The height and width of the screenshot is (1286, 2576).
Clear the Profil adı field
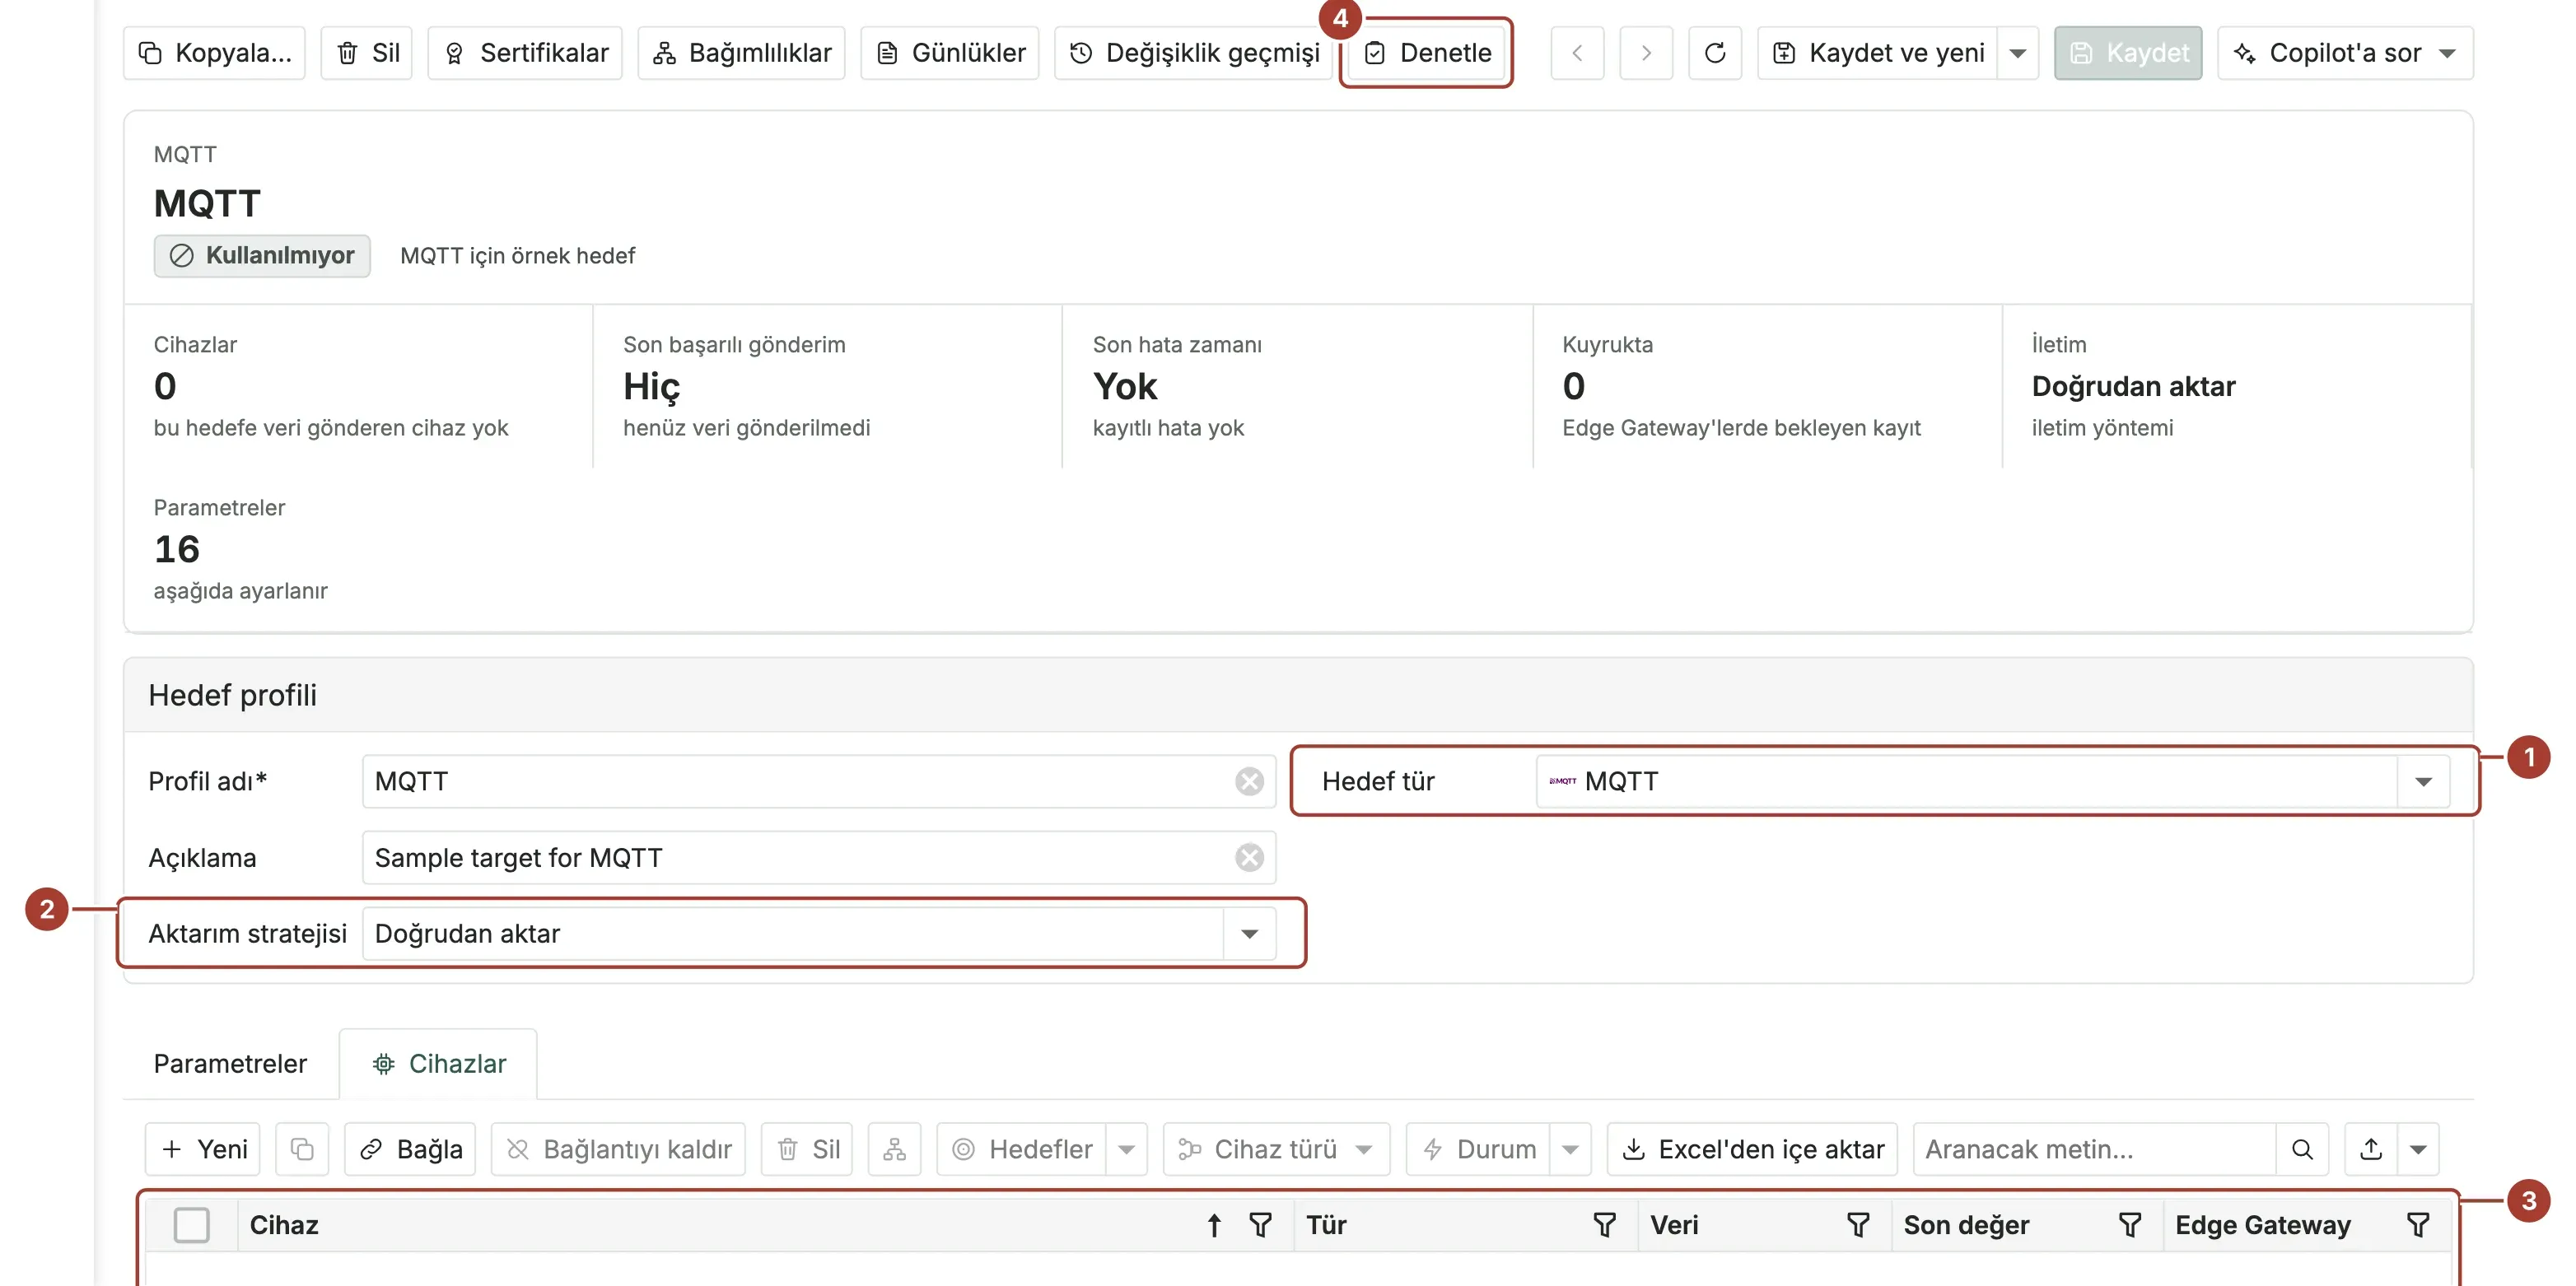[x=1249, y=781]
